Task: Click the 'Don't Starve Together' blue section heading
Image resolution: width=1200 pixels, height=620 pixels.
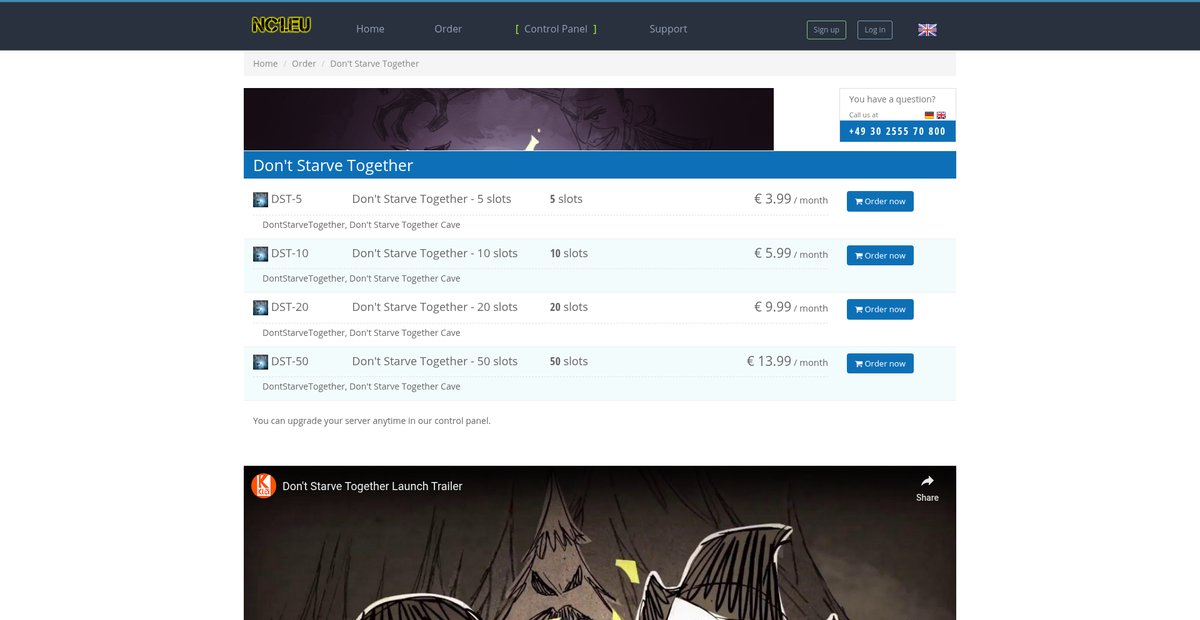Action: [x=600, y=165]
